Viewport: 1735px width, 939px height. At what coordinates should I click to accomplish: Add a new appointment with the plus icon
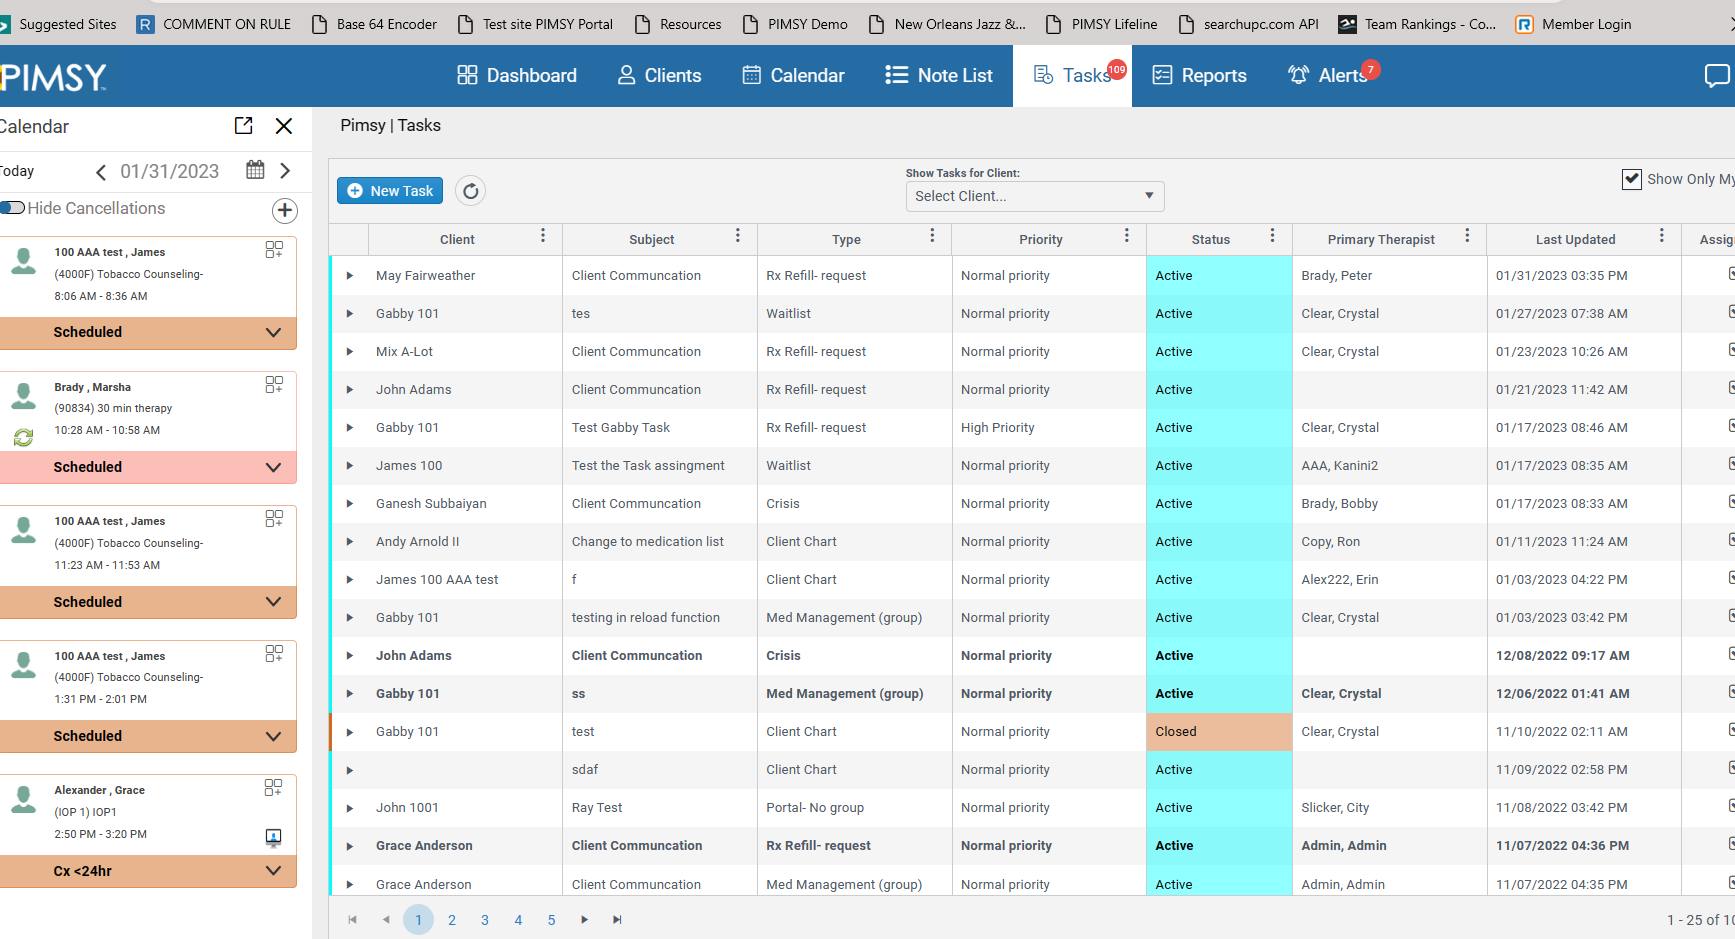tap(284, 211)
